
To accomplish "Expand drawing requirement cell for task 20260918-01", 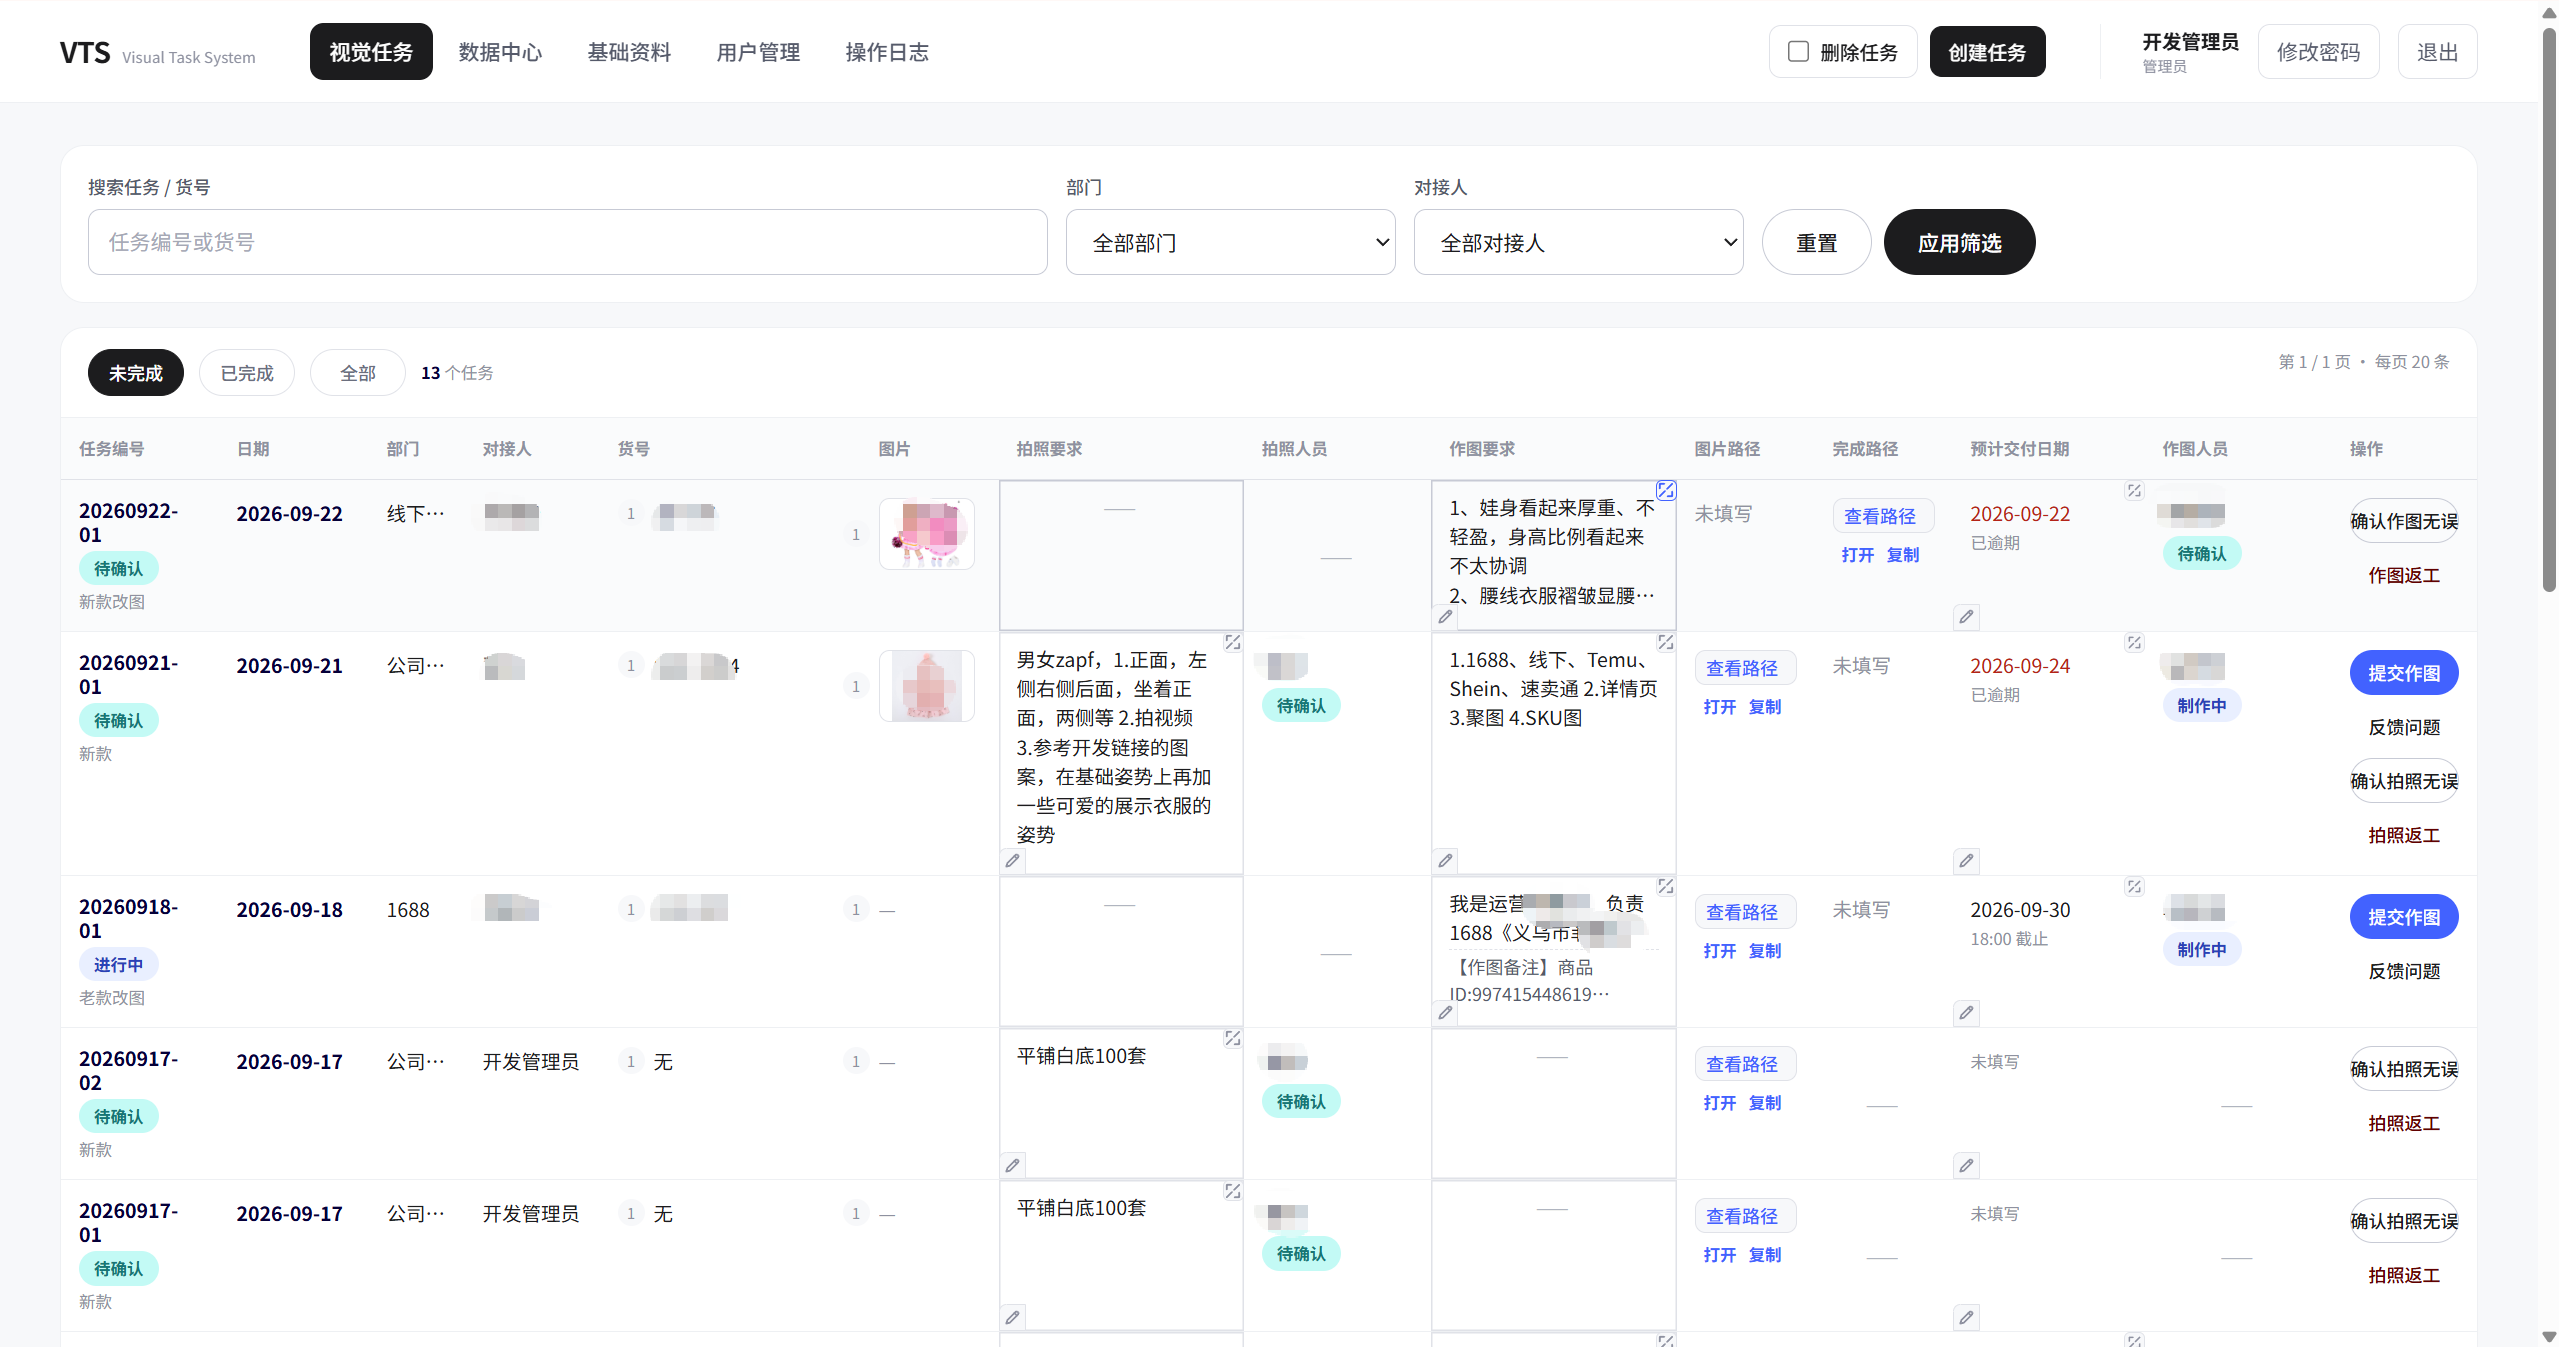I will click(x=1666, y=886).
